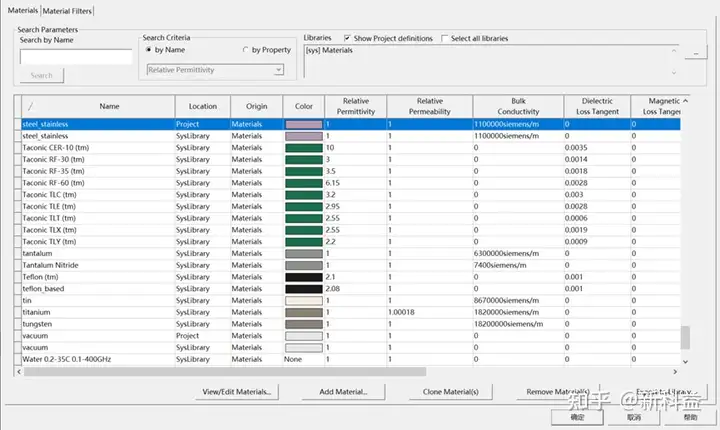Click the libraries list down arrow
This screenshot has width=720, height=430.
674,73
